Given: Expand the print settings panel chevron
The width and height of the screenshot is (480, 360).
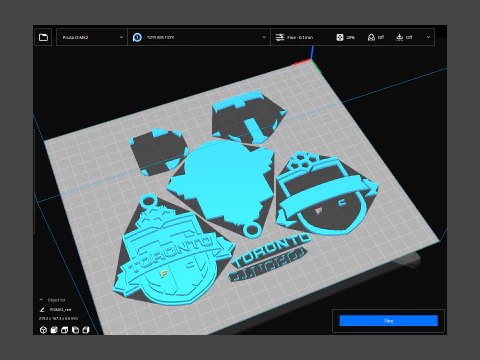Looking at the screenshot, I should pyautogui.click(x=428, y=37).
